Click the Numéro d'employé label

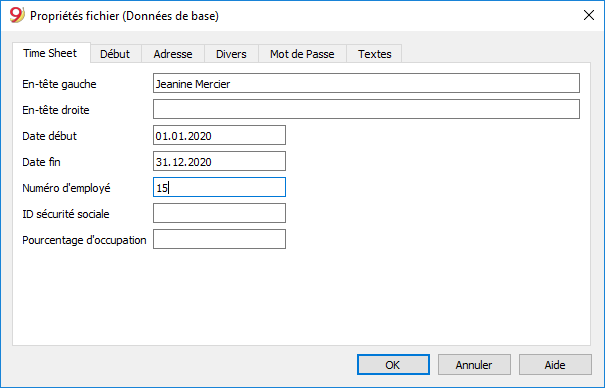coord(66,188)
